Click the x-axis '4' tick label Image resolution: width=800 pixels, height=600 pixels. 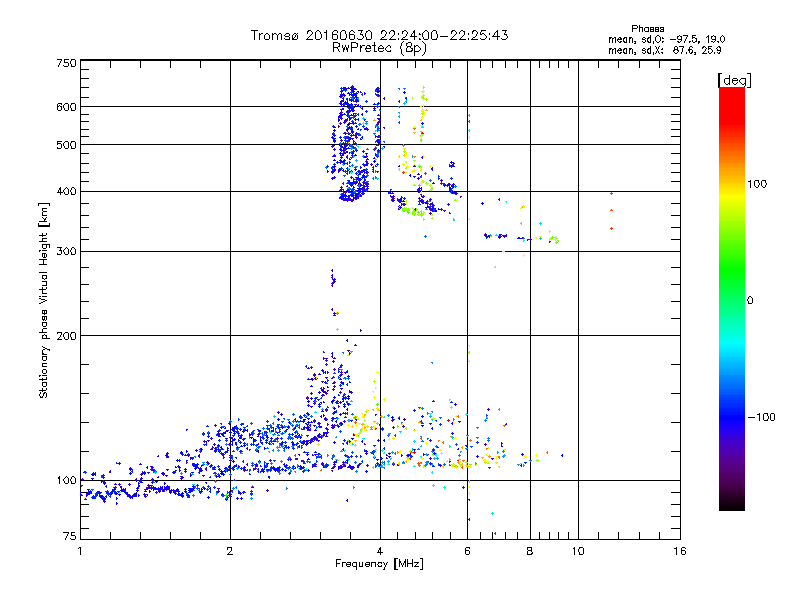point(380,551)
